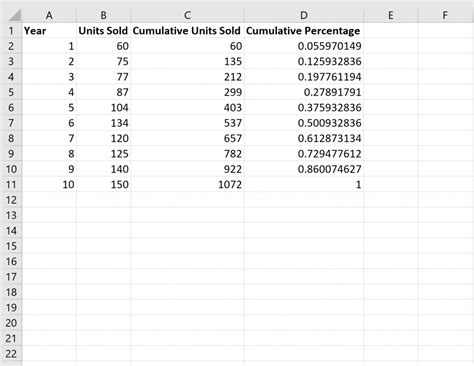Select the Year 10 cell in column A
Screen dimensions: 474x366
tap(49, 184)
